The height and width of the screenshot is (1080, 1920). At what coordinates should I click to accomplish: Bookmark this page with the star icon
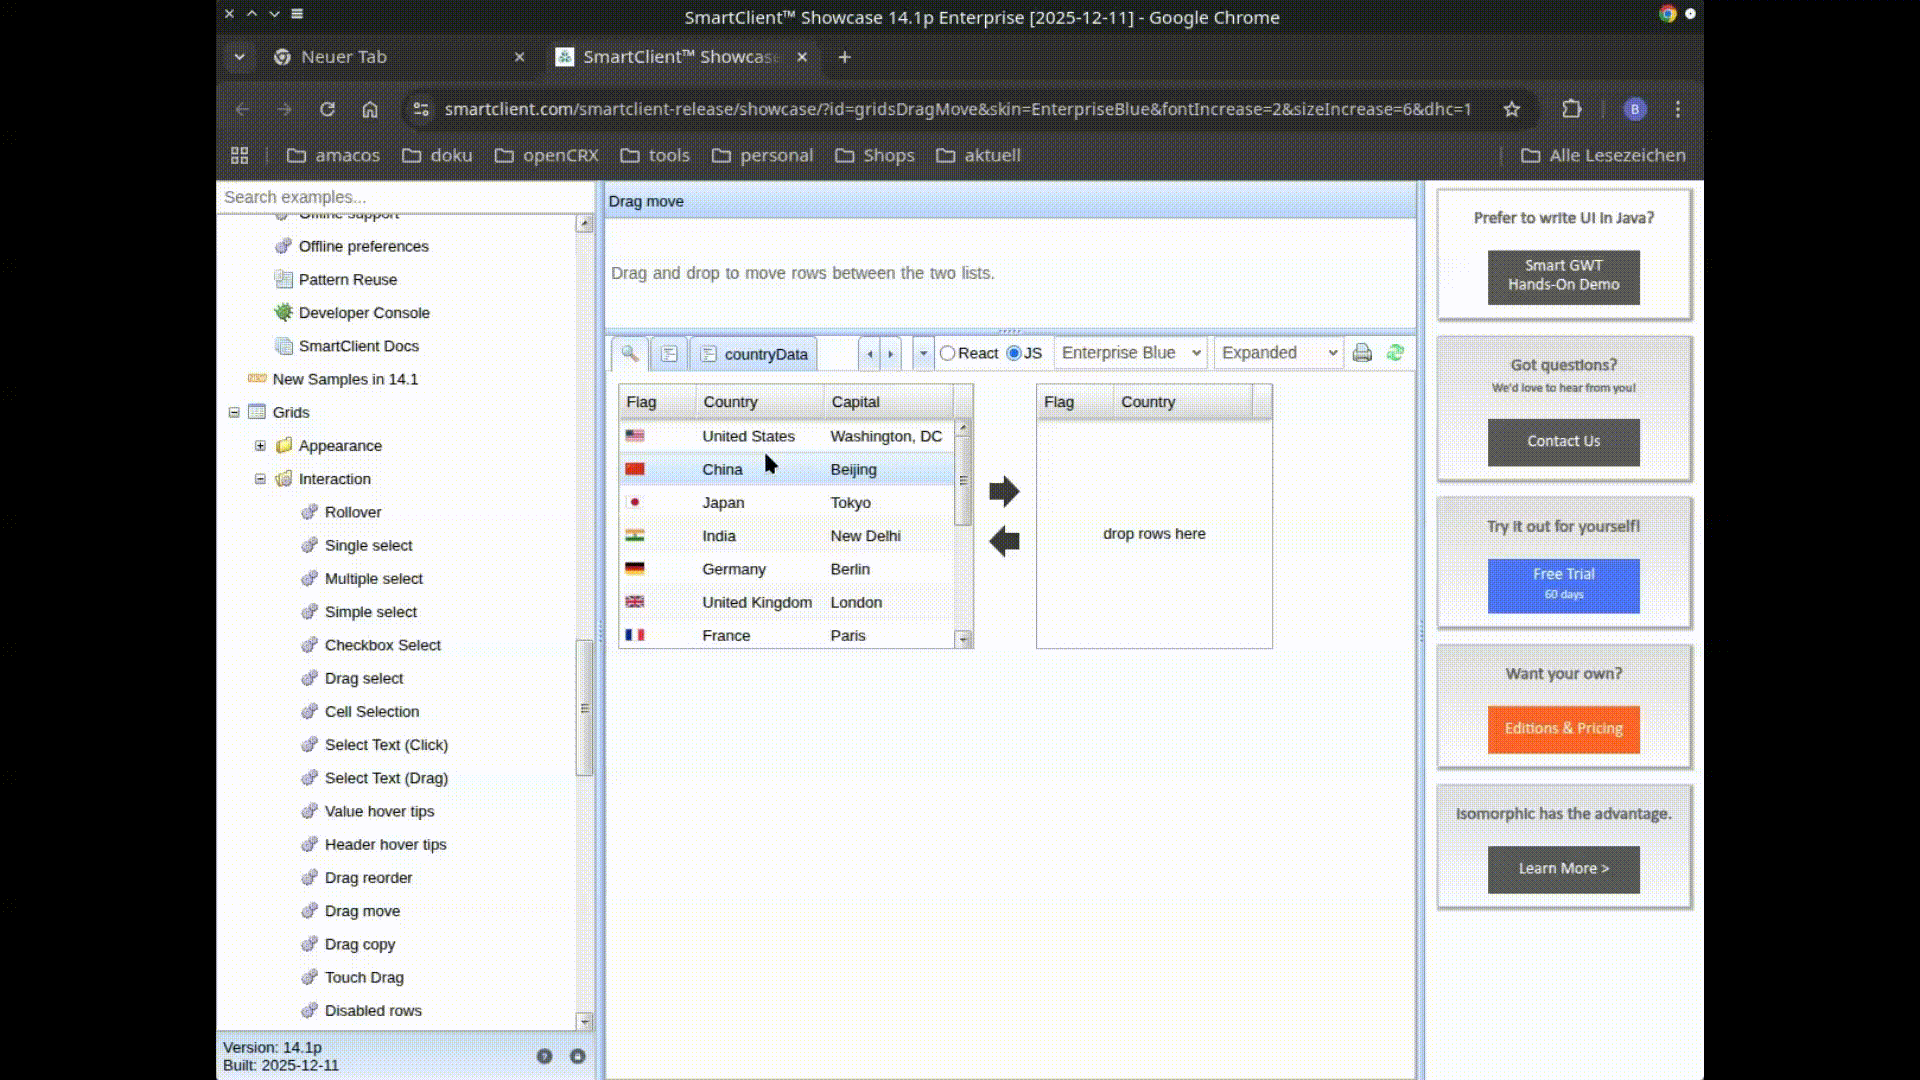click(x=1511, y=109)
